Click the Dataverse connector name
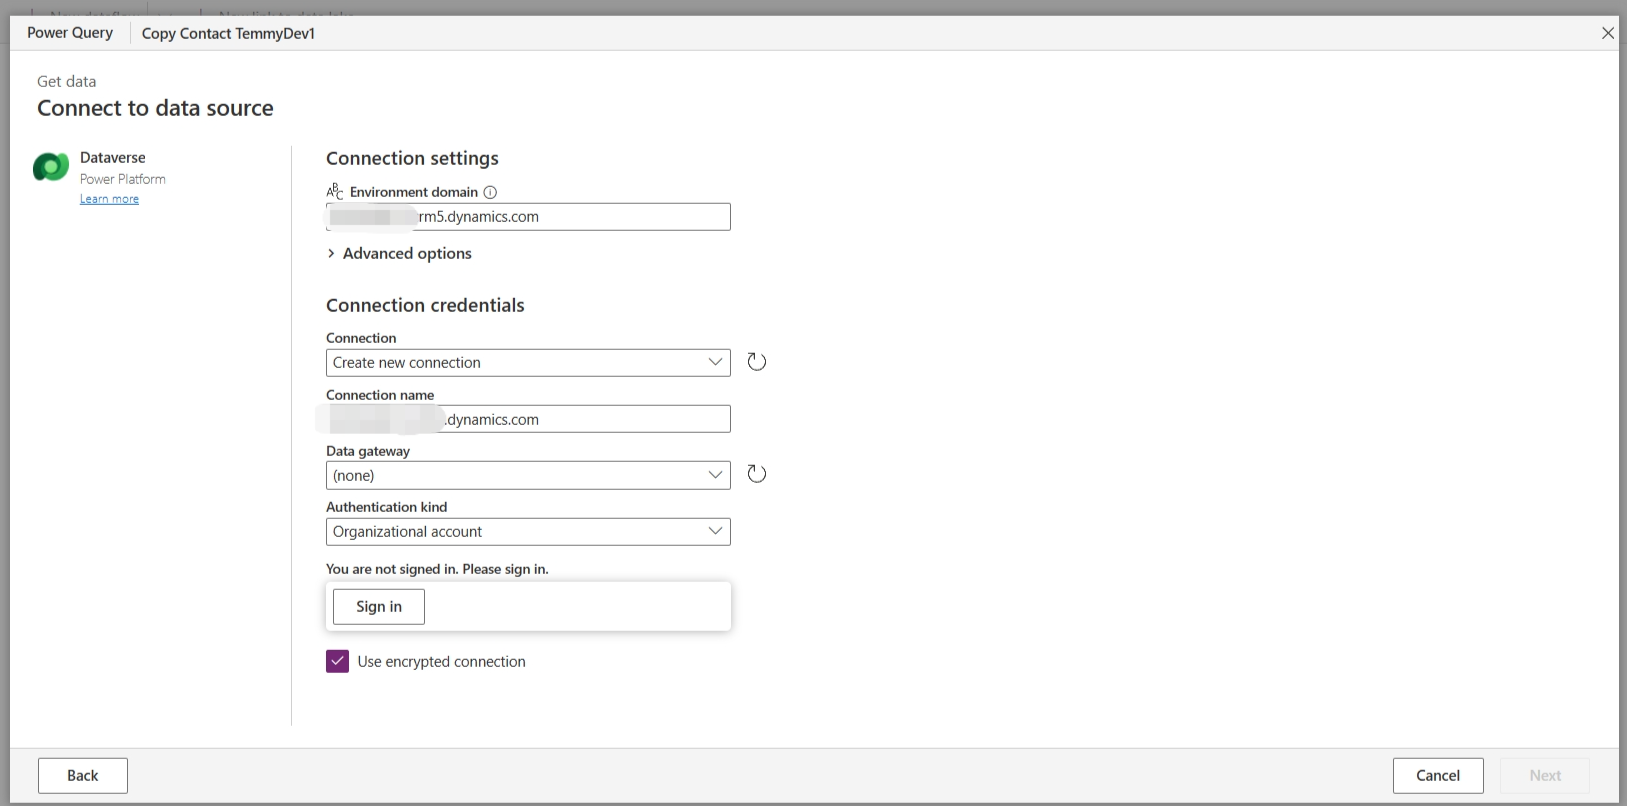This screenshot has width=1627, height=806. (113, 158)
